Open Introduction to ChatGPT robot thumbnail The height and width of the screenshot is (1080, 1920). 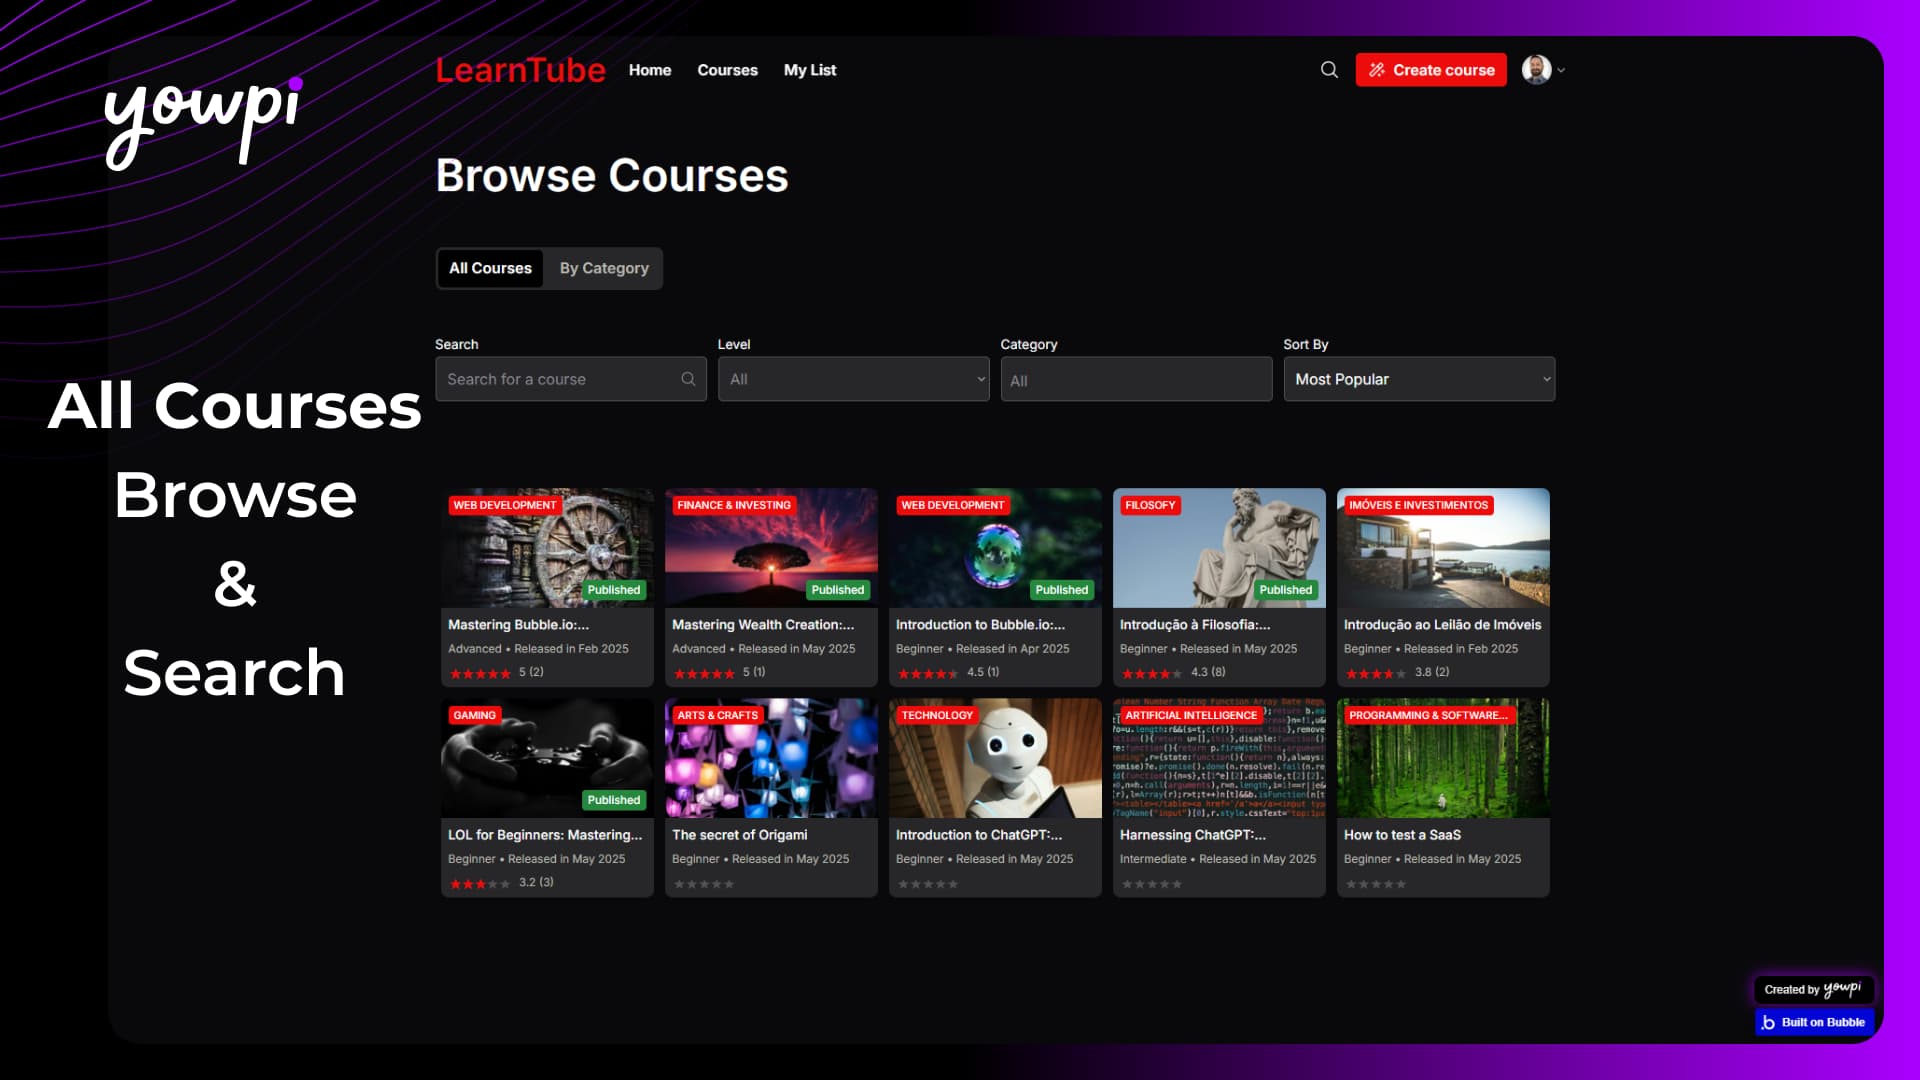pyautogui.click(x=995, y=758)
